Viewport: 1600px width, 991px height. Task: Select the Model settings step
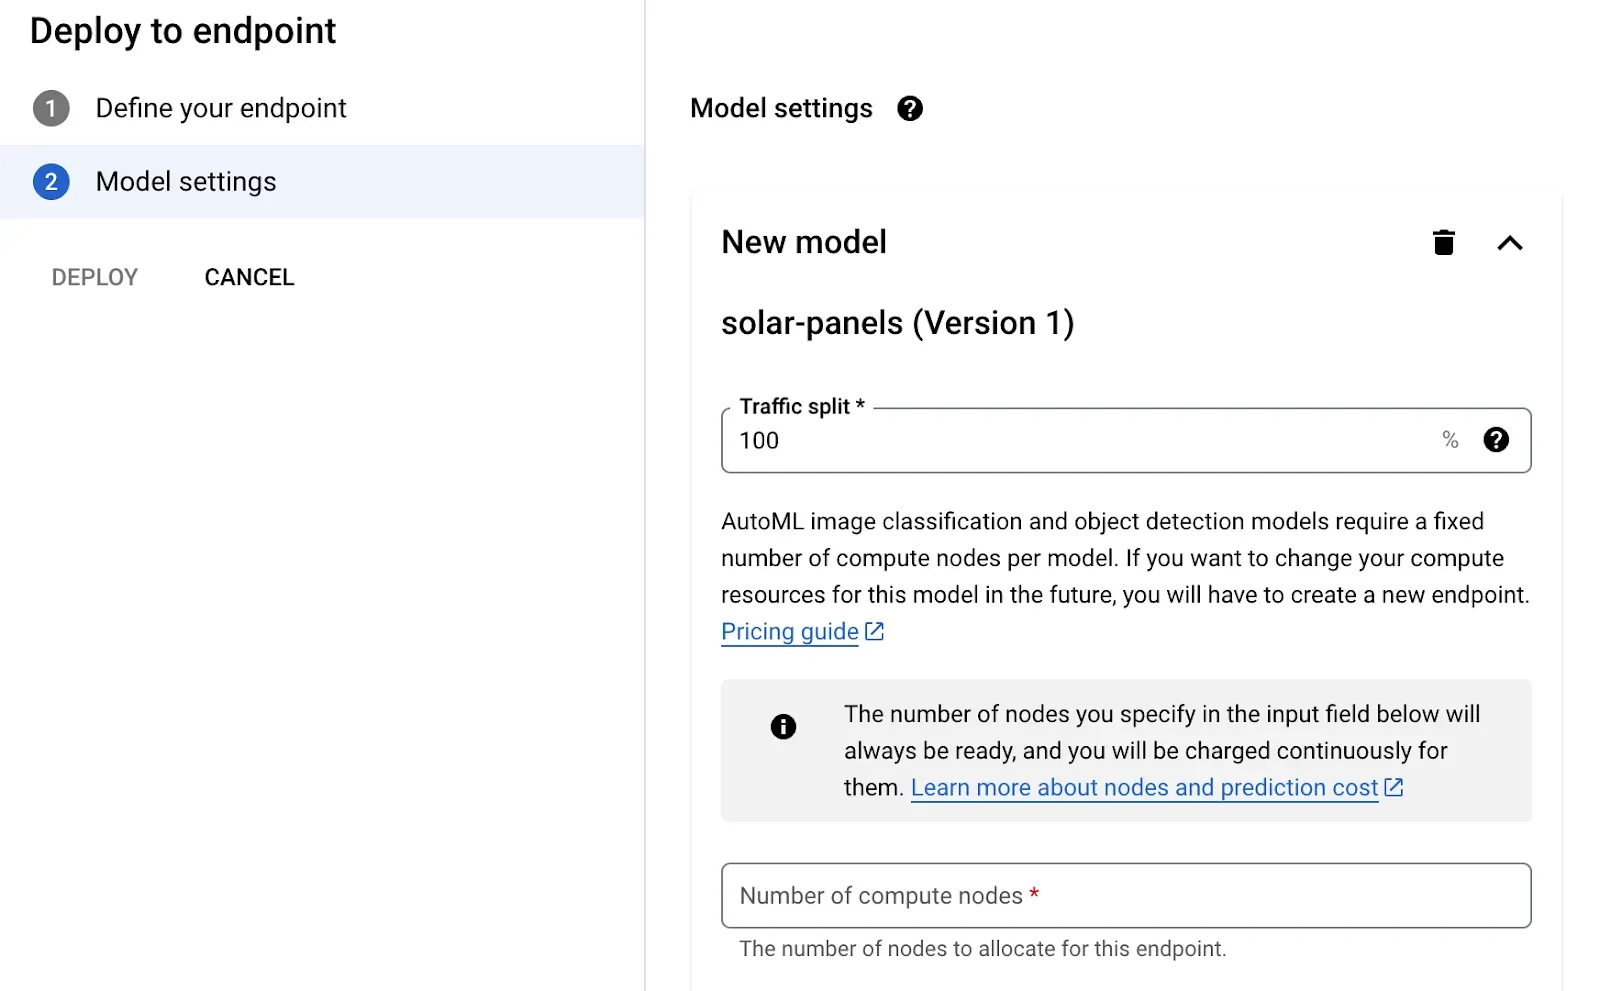coord(186,182)
